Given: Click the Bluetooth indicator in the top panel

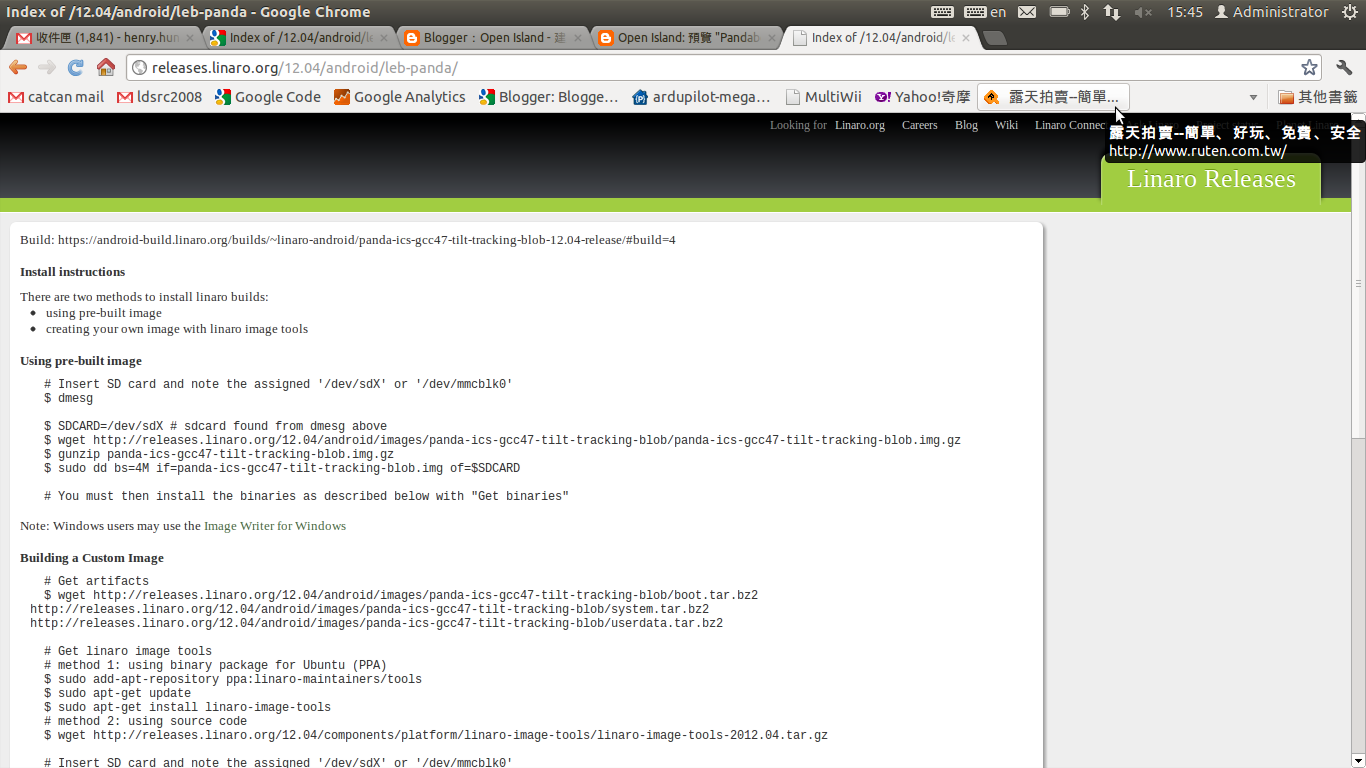Looking at the screenshot, I should (x=1085, y=12).
